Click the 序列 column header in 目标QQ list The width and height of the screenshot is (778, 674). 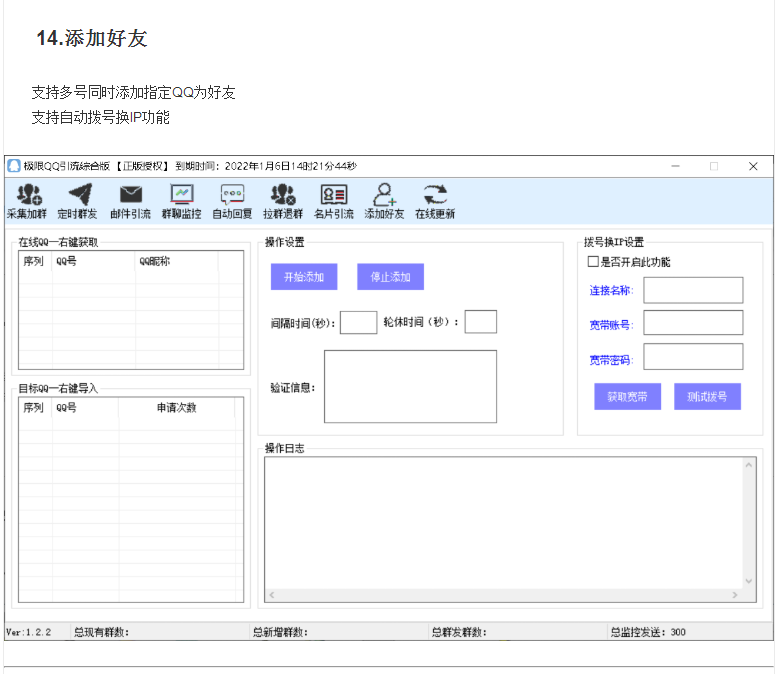[34, 407]
